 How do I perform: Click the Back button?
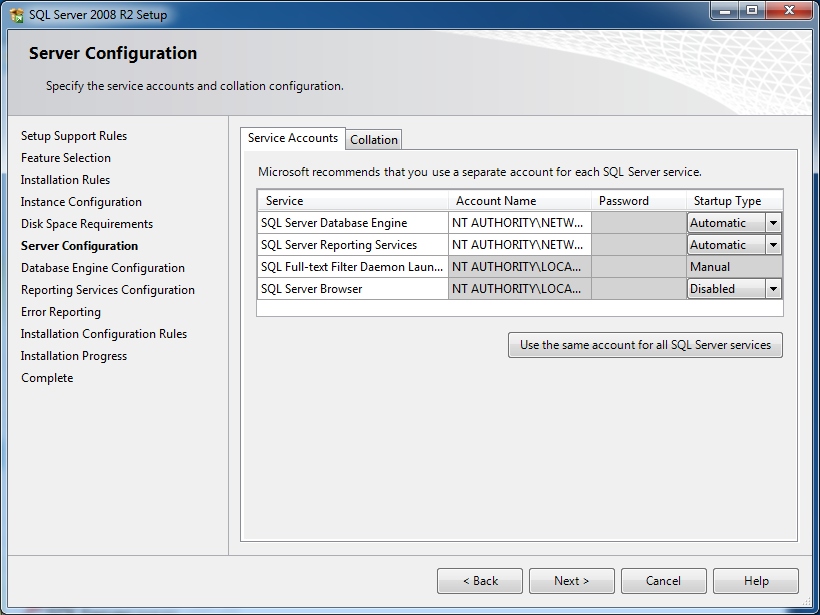pos(479,580)
